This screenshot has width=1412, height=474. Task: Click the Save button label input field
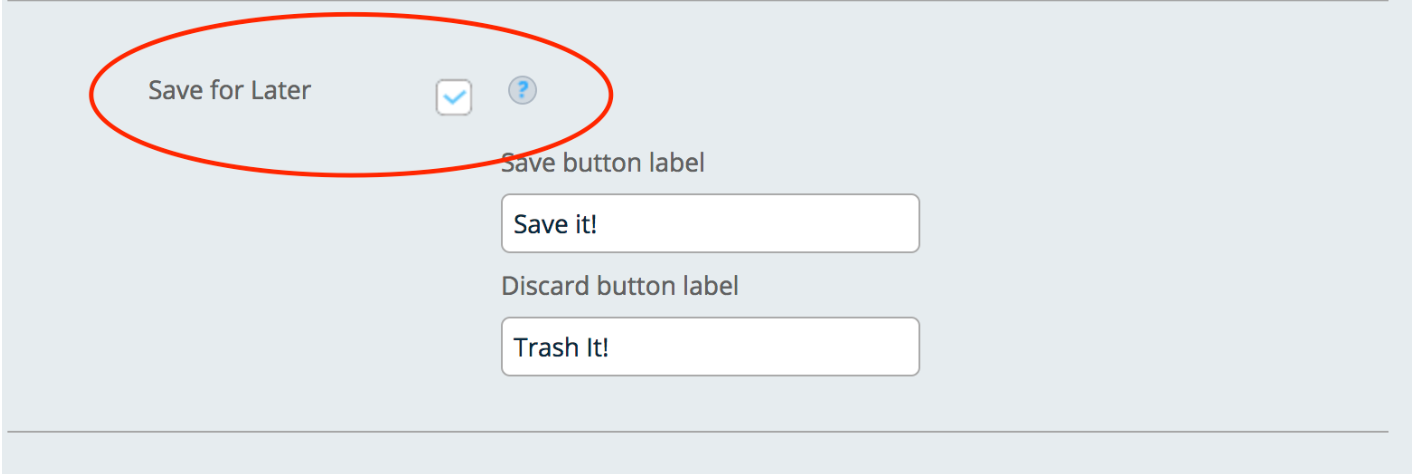(709, 223)
